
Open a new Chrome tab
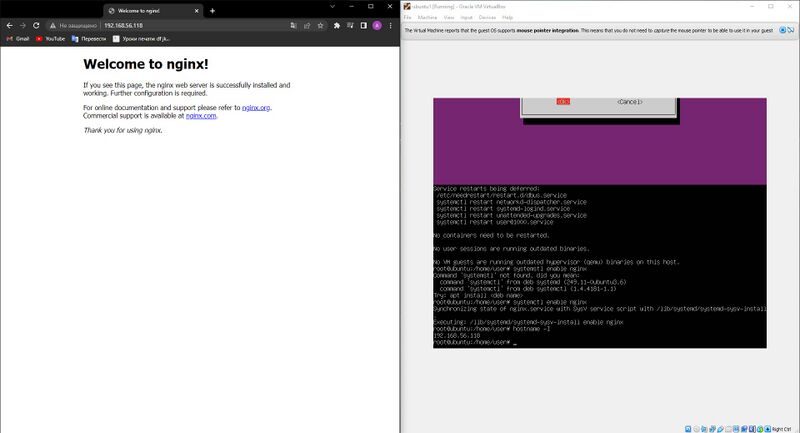(212, 11)
